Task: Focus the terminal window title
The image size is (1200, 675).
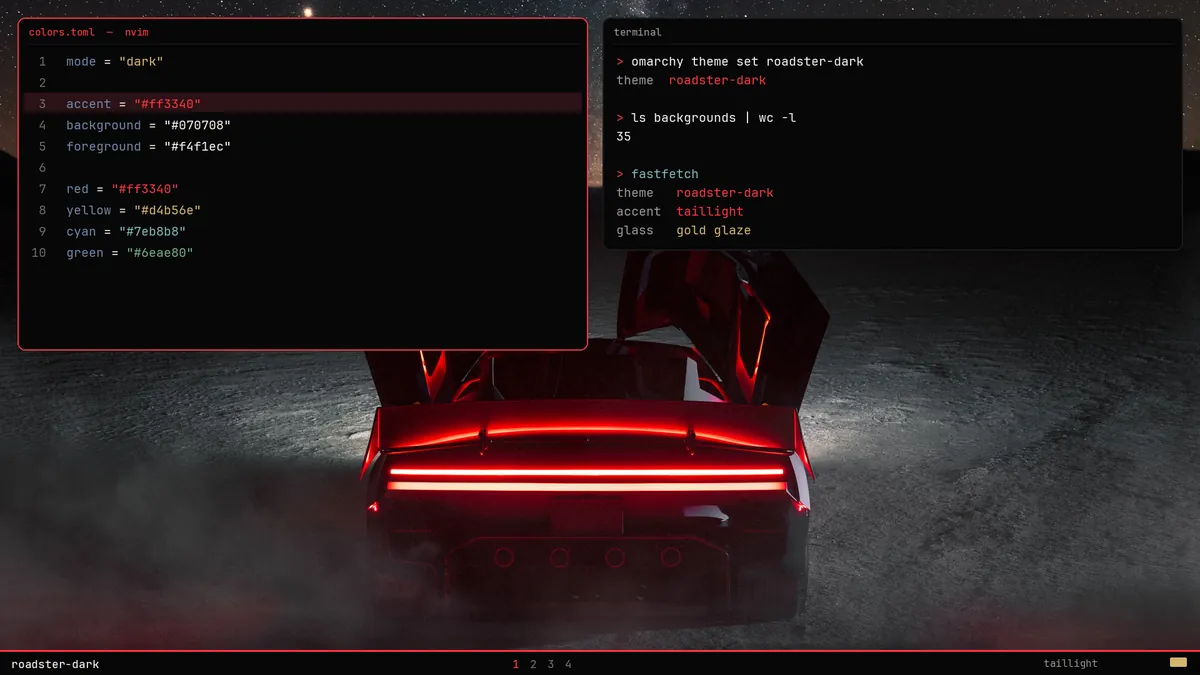Action: tap(637, 32)
